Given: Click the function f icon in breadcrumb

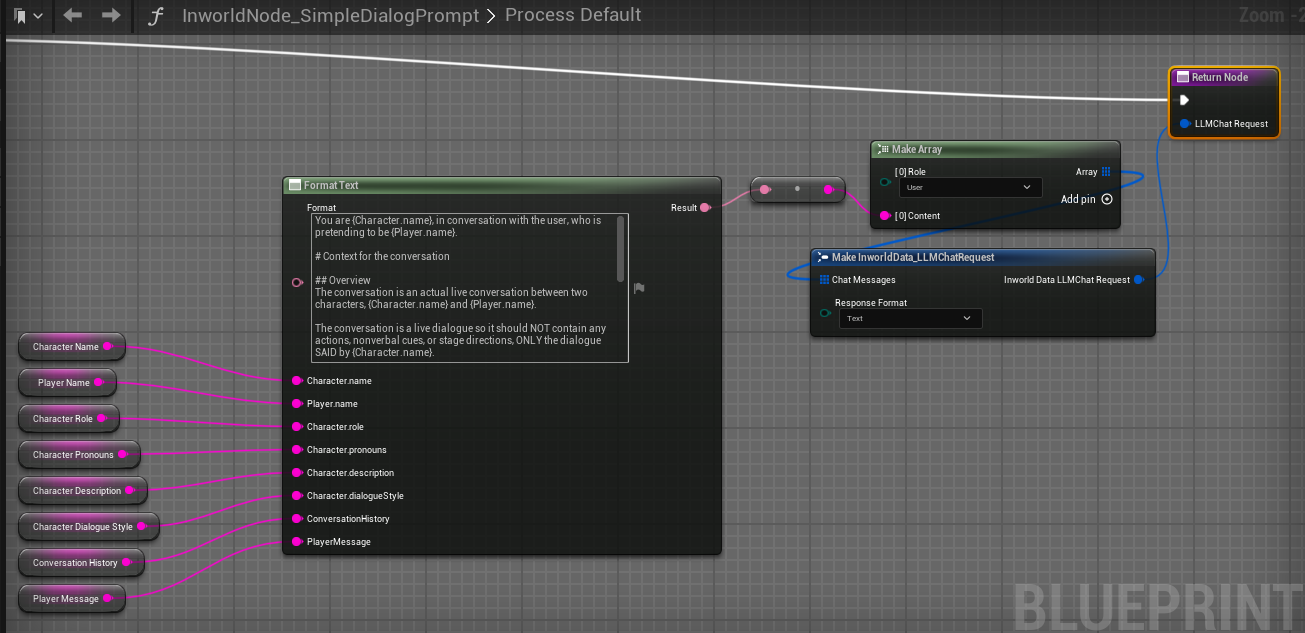Looking at the screenshot, I should tap(154, 16).
